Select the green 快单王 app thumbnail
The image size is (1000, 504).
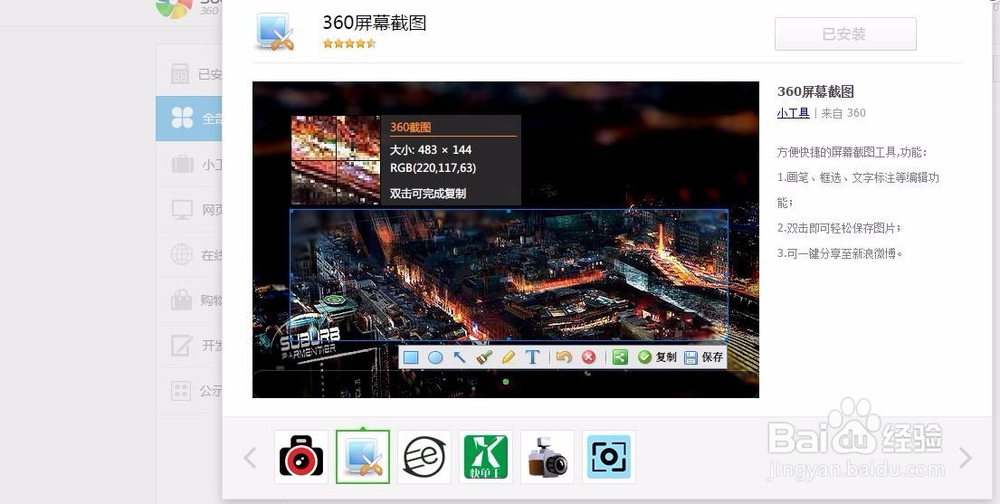[x=486, y=457]
